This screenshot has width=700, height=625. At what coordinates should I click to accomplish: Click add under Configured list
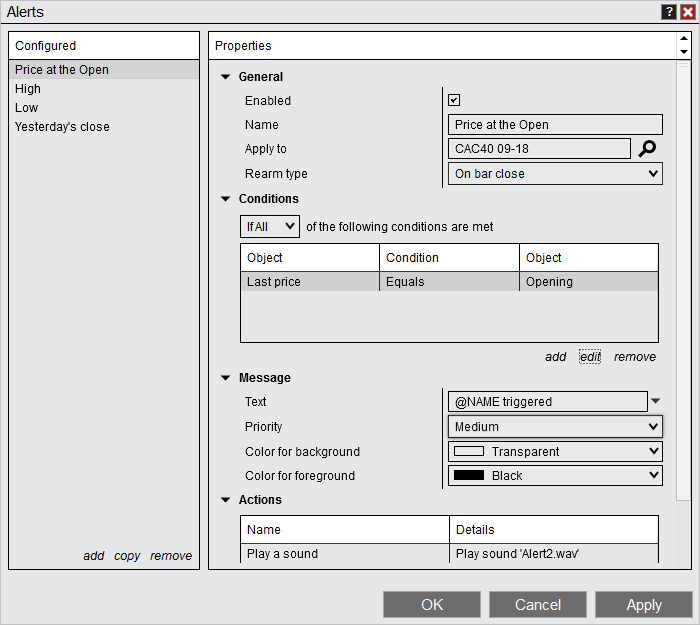(x=93, y=555)
